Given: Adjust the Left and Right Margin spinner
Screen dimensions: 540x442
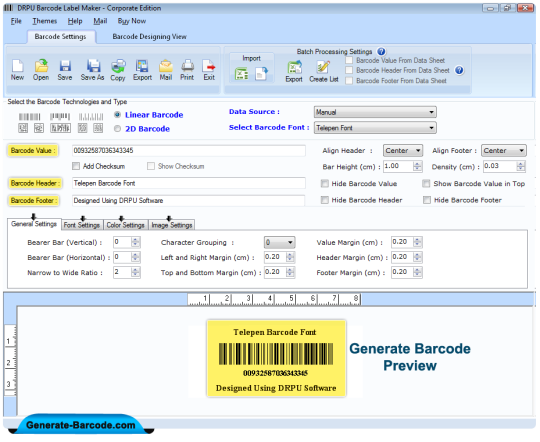Looking at the screenshot, I should [290, 257].
